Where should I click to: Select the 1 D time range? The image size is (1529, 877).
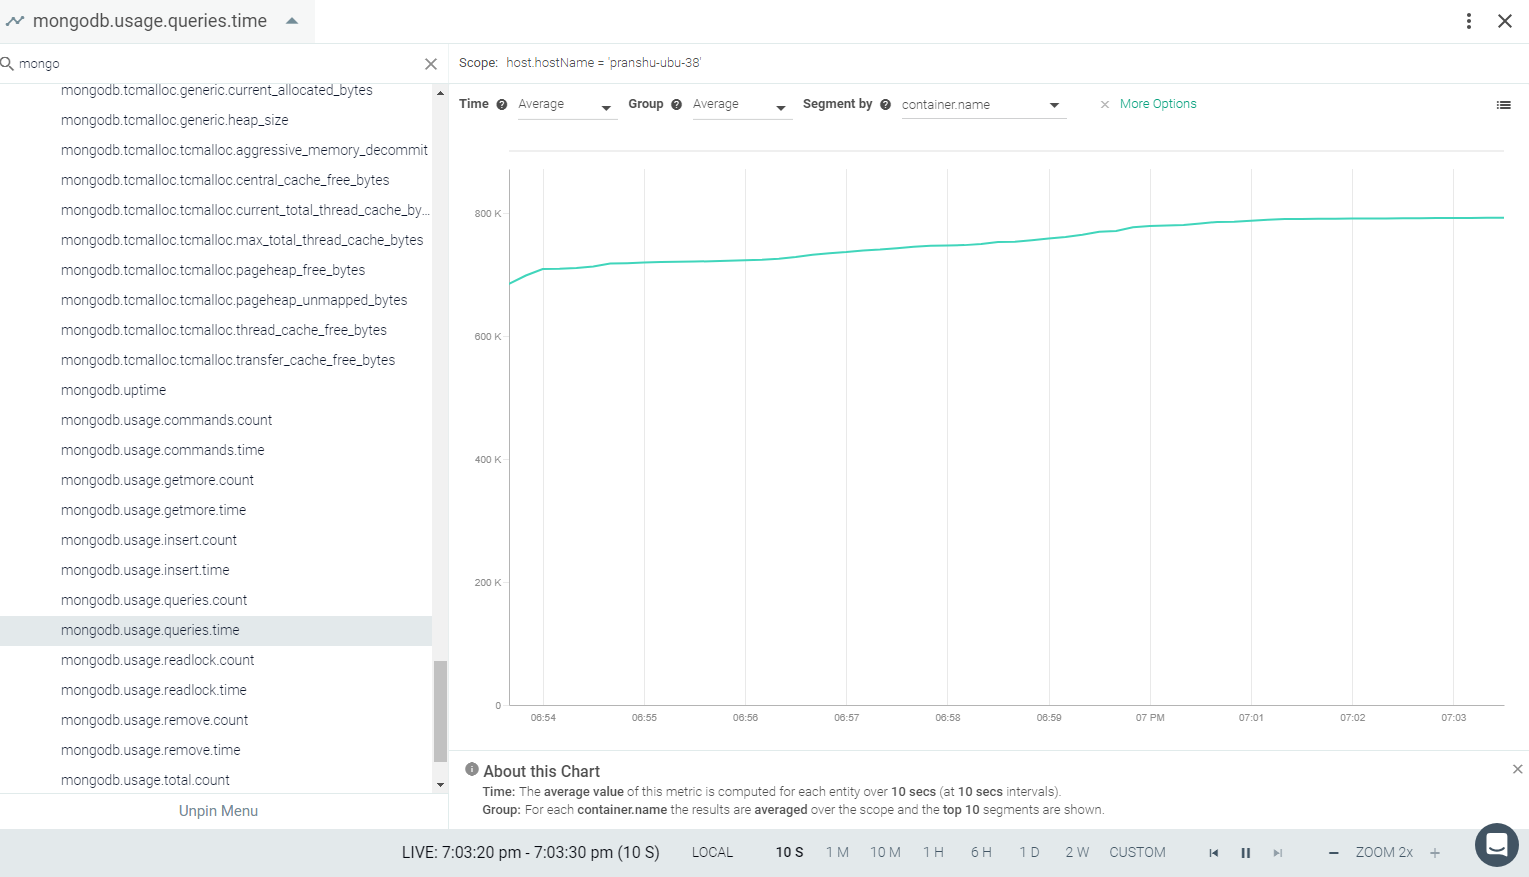[x=1029, y=853]
